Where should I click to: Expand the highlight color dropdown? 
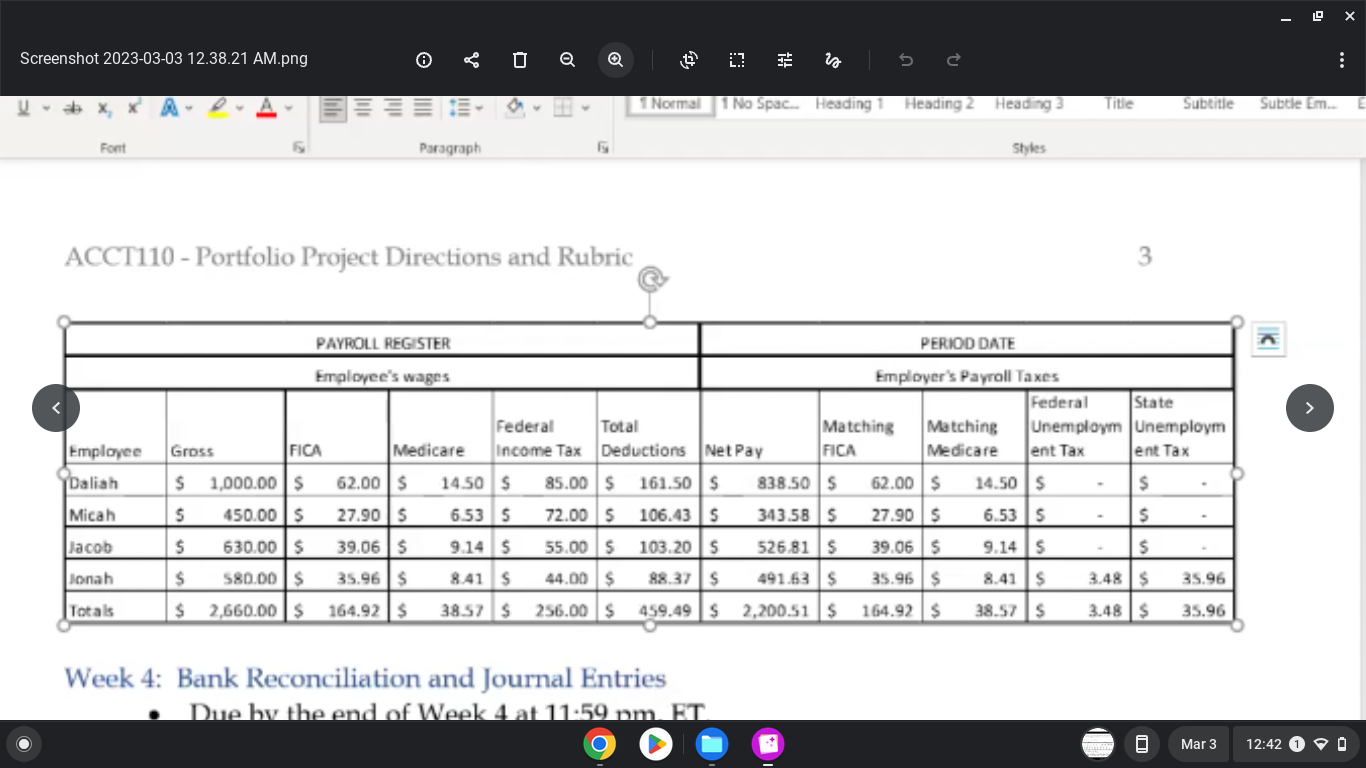pyautogui.click(x=239, y=108)
